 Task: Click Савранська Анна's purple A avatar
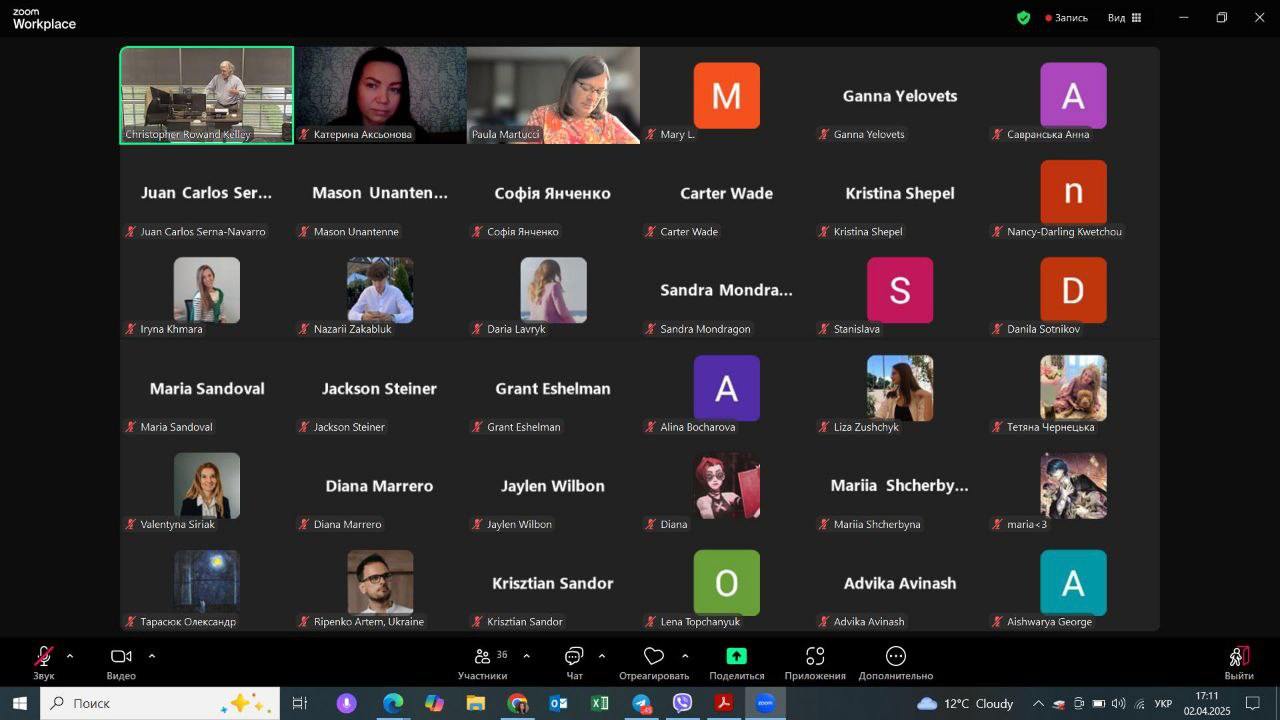click(x=1073, y=96)
